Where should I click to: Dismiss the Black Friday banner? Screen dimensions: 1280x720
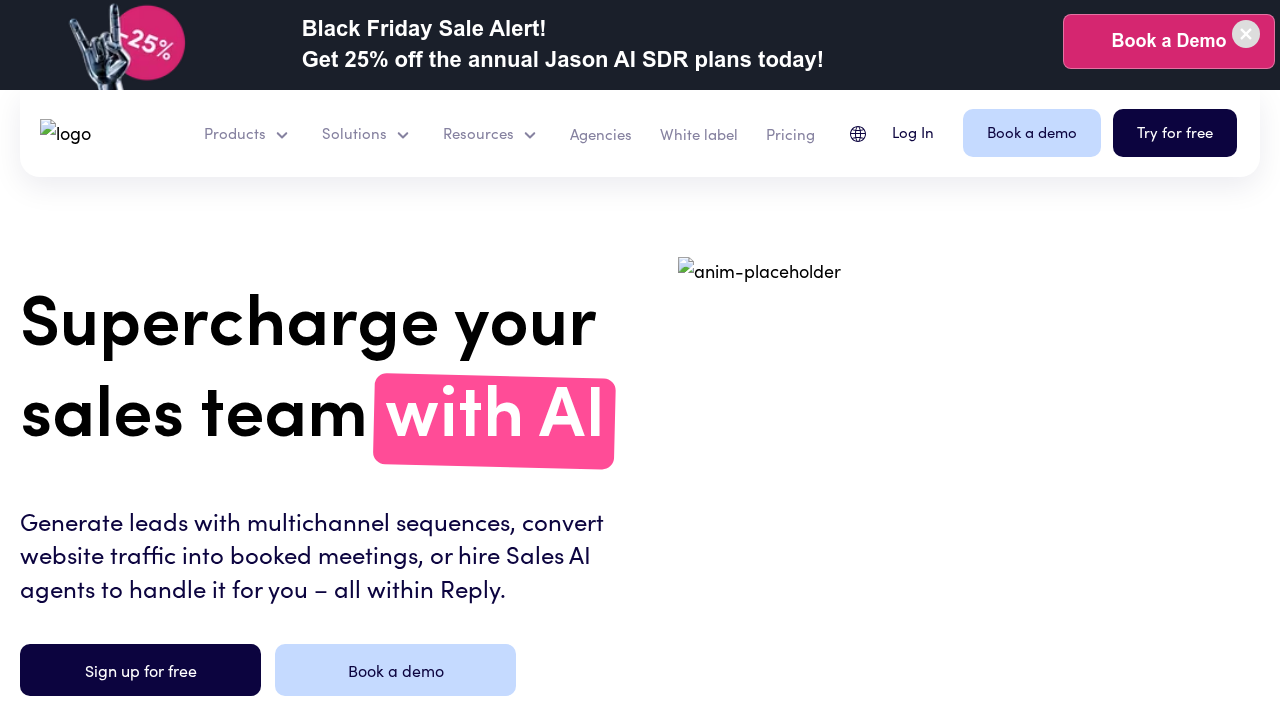pos(1244,32)
